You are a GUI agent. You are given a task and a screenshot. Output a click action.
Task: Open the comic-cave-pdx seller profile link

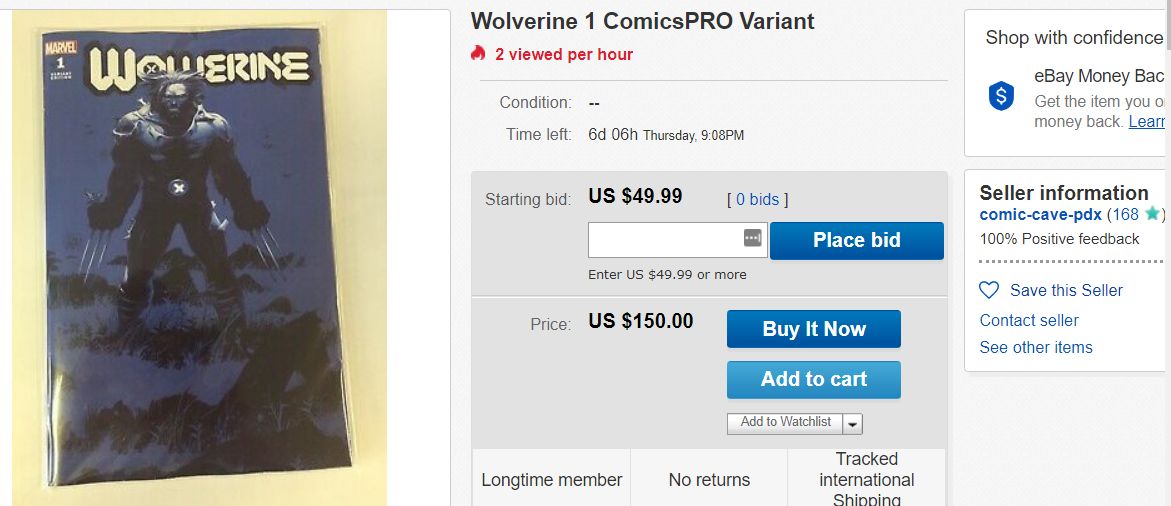(1040, 214)
